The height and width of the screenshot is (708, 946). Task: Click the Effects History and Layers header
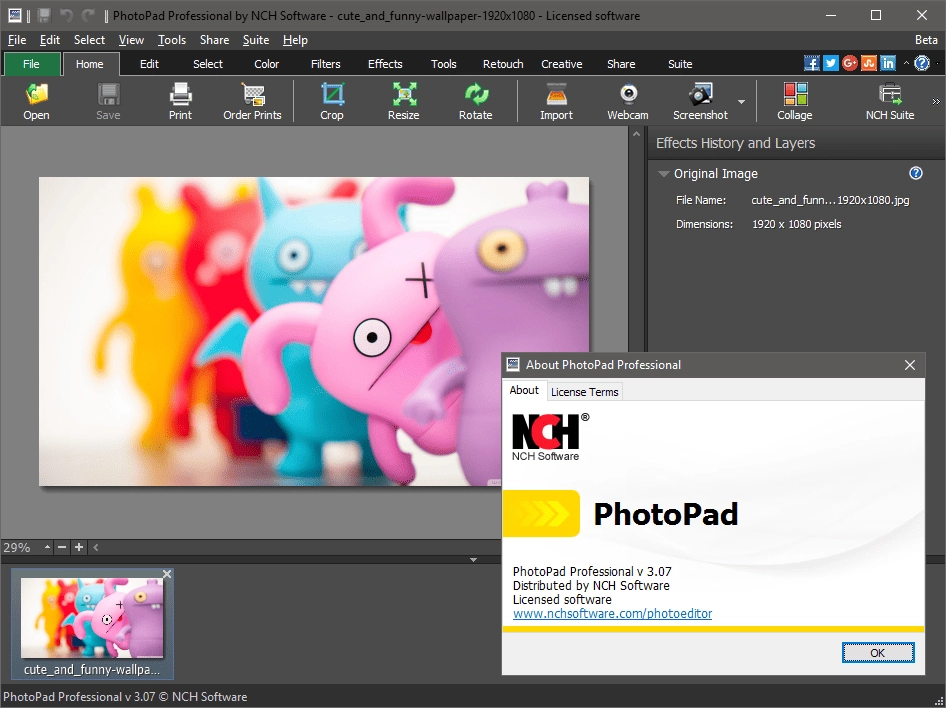[735, 143]
